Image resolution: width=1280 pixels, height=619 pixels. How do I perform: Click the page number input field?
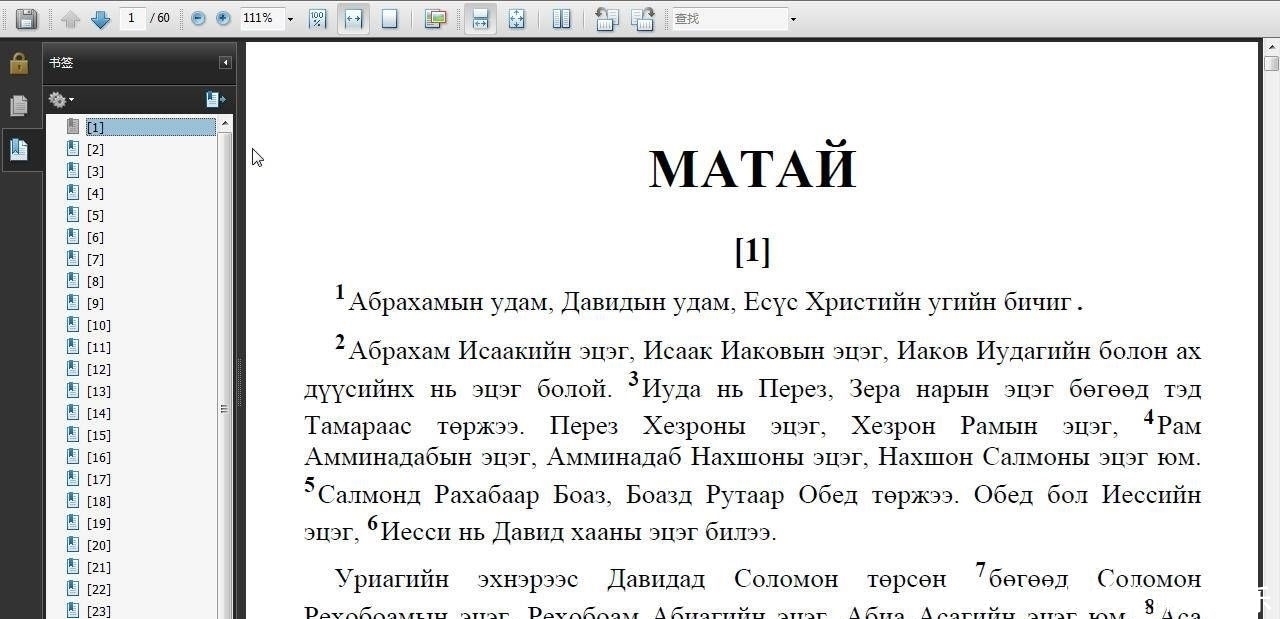click(132, 18)
